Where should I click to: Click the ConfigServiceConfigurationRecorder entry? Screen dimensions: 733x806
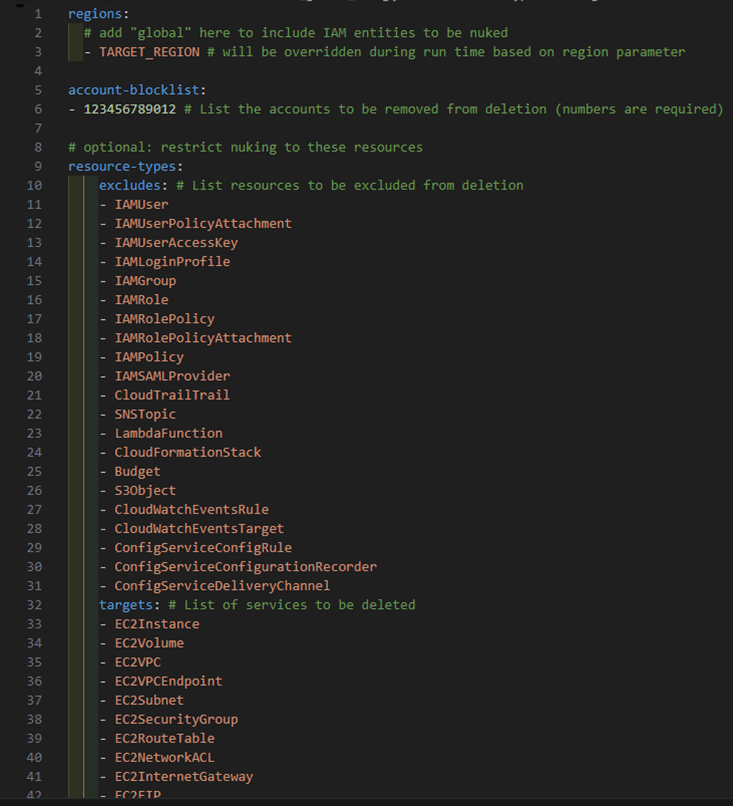[245, 567]
